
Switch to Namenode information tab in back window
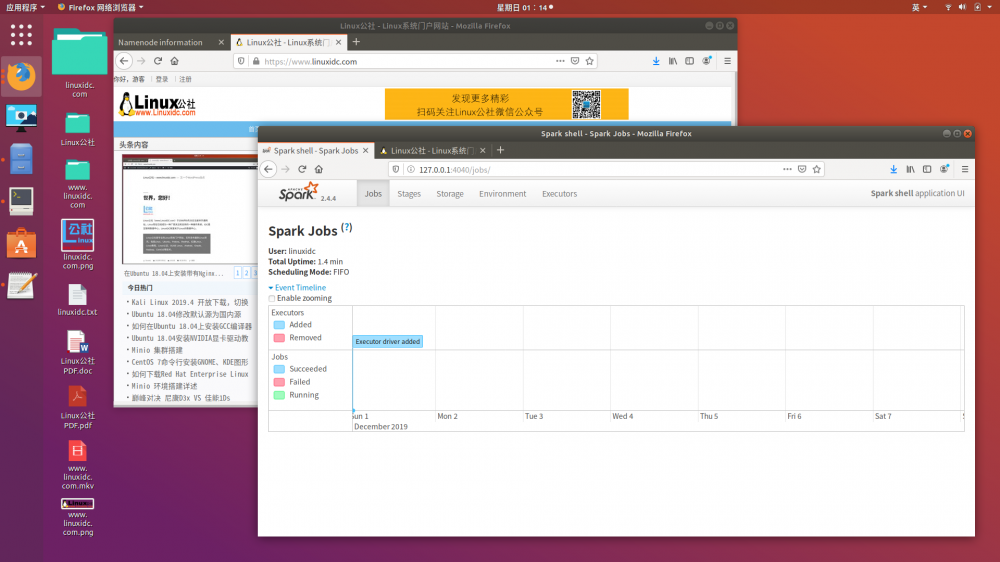[160, 42]
